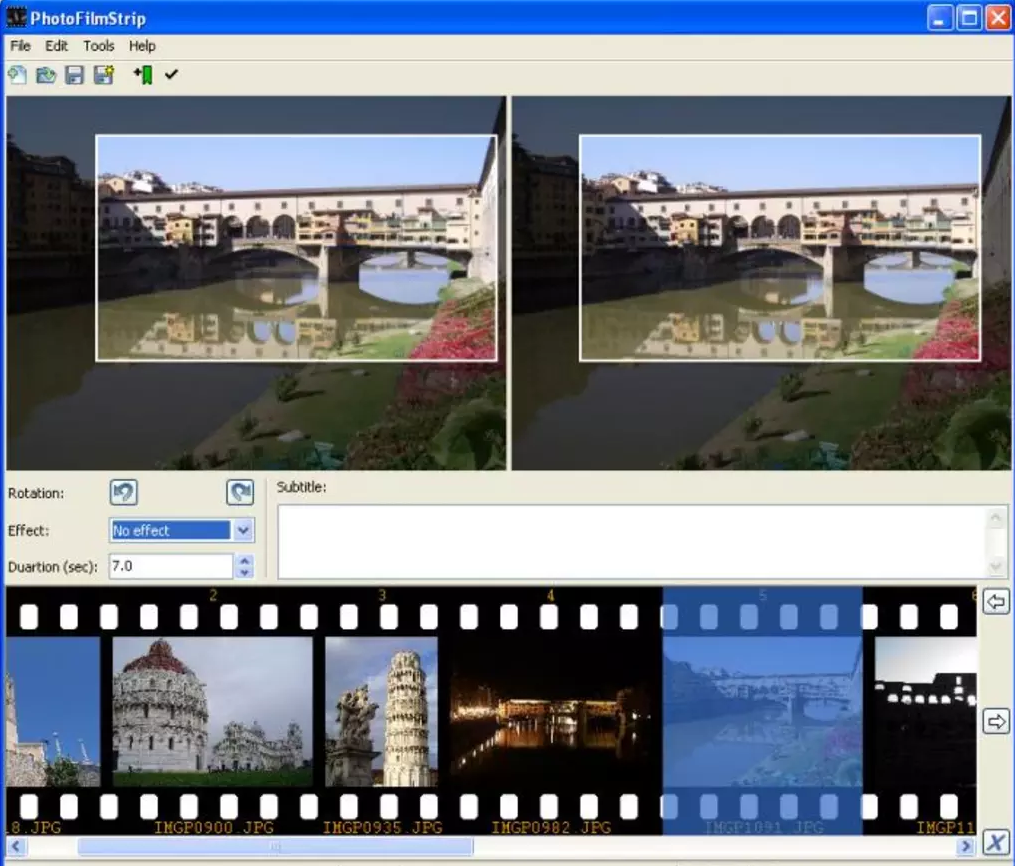1015x866 pixels.
Task: Open the Tools menu
Action: [x=99, y=46]
